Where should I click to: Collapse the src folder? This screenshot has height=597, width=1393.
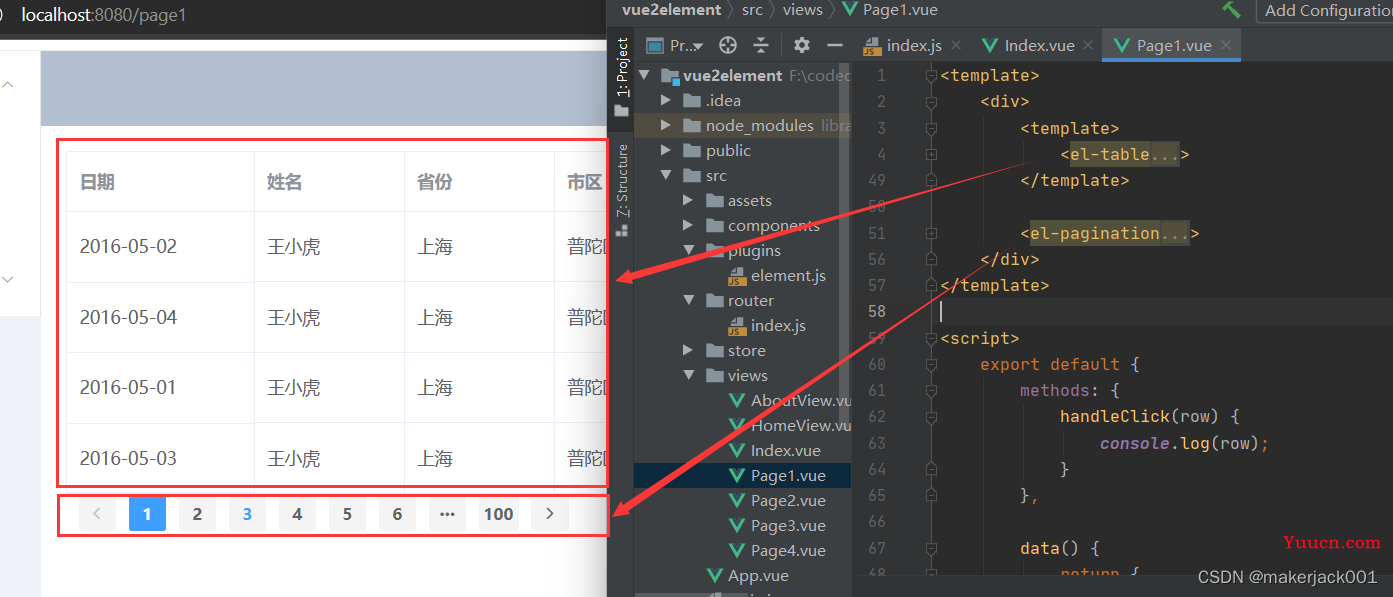(666, 175)
